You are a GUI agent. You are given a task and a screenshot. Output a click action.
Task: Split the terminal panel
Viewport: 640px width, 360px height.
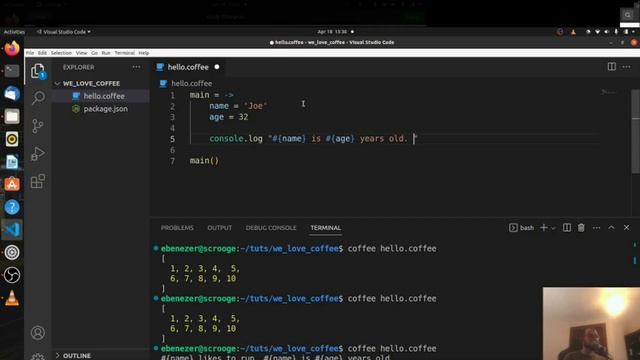(567, 227)
